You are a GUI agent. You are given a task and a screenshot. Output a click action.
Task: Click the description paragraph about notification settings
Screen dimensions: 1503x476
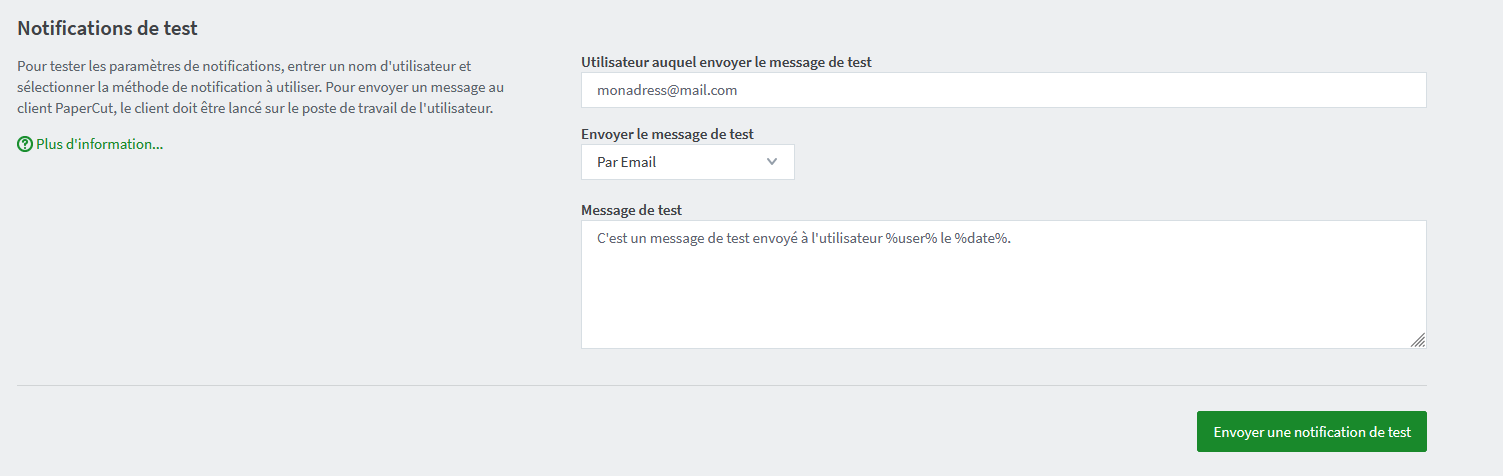(261, 87)
